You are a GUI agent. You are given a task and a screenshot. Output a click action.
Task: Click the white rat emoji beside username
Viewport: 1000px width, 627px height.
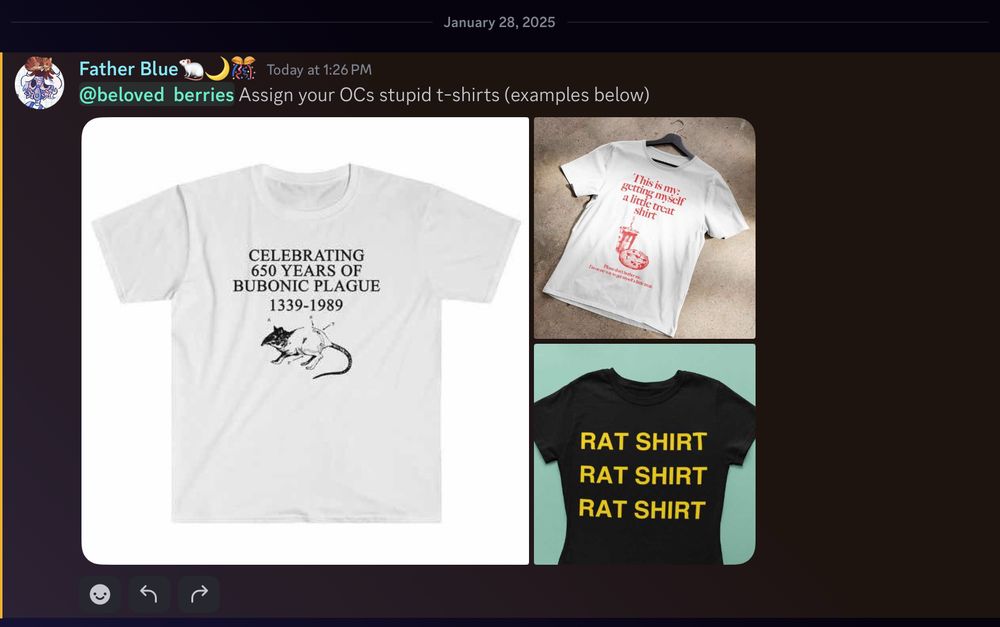click(192, 69)
